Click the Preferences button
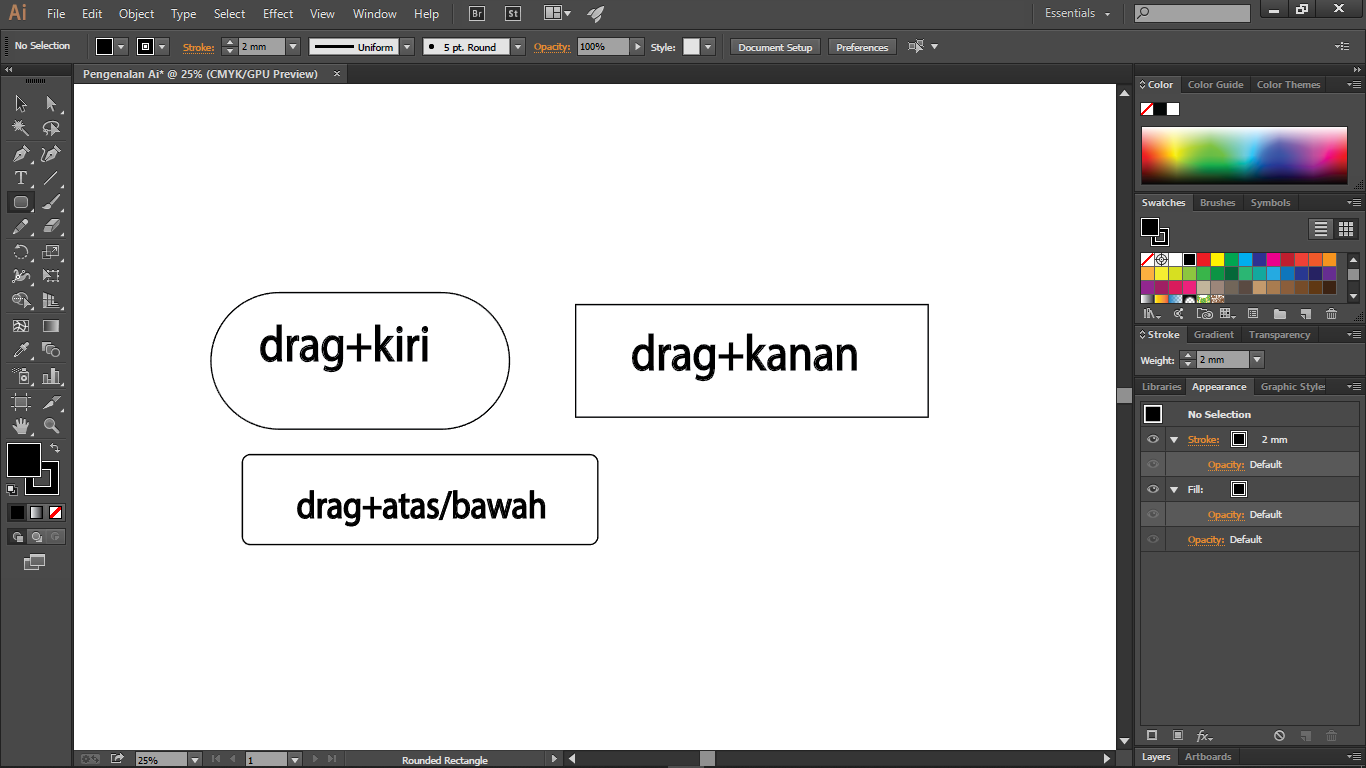The image size is (1366, 768). click(862, 47)
